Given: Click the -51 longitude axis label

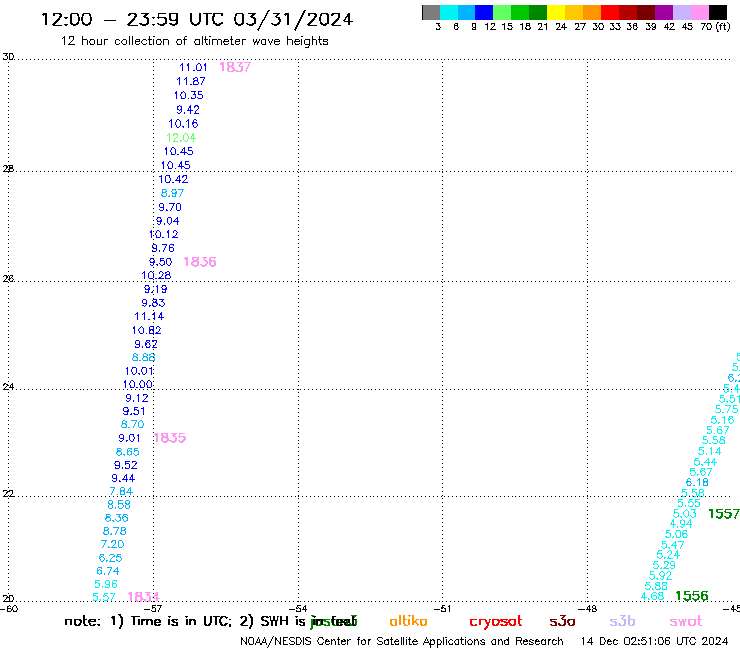Looking at the screenshot, I should coord(442,608).
